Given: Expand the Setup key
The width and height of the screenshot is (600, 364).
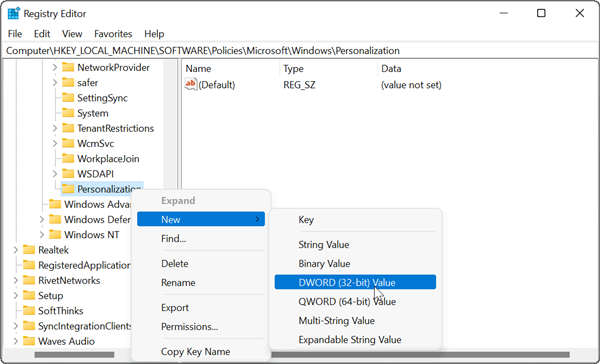Looking at the screenshot, I should point(16,295).
